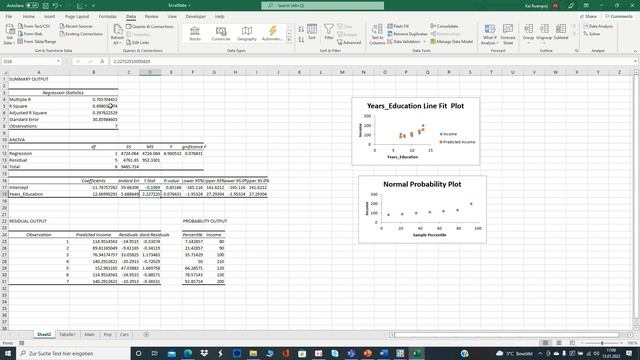Click Text to Columns
Viewport: 640px width, 360px height.
[x=377, y=34]
